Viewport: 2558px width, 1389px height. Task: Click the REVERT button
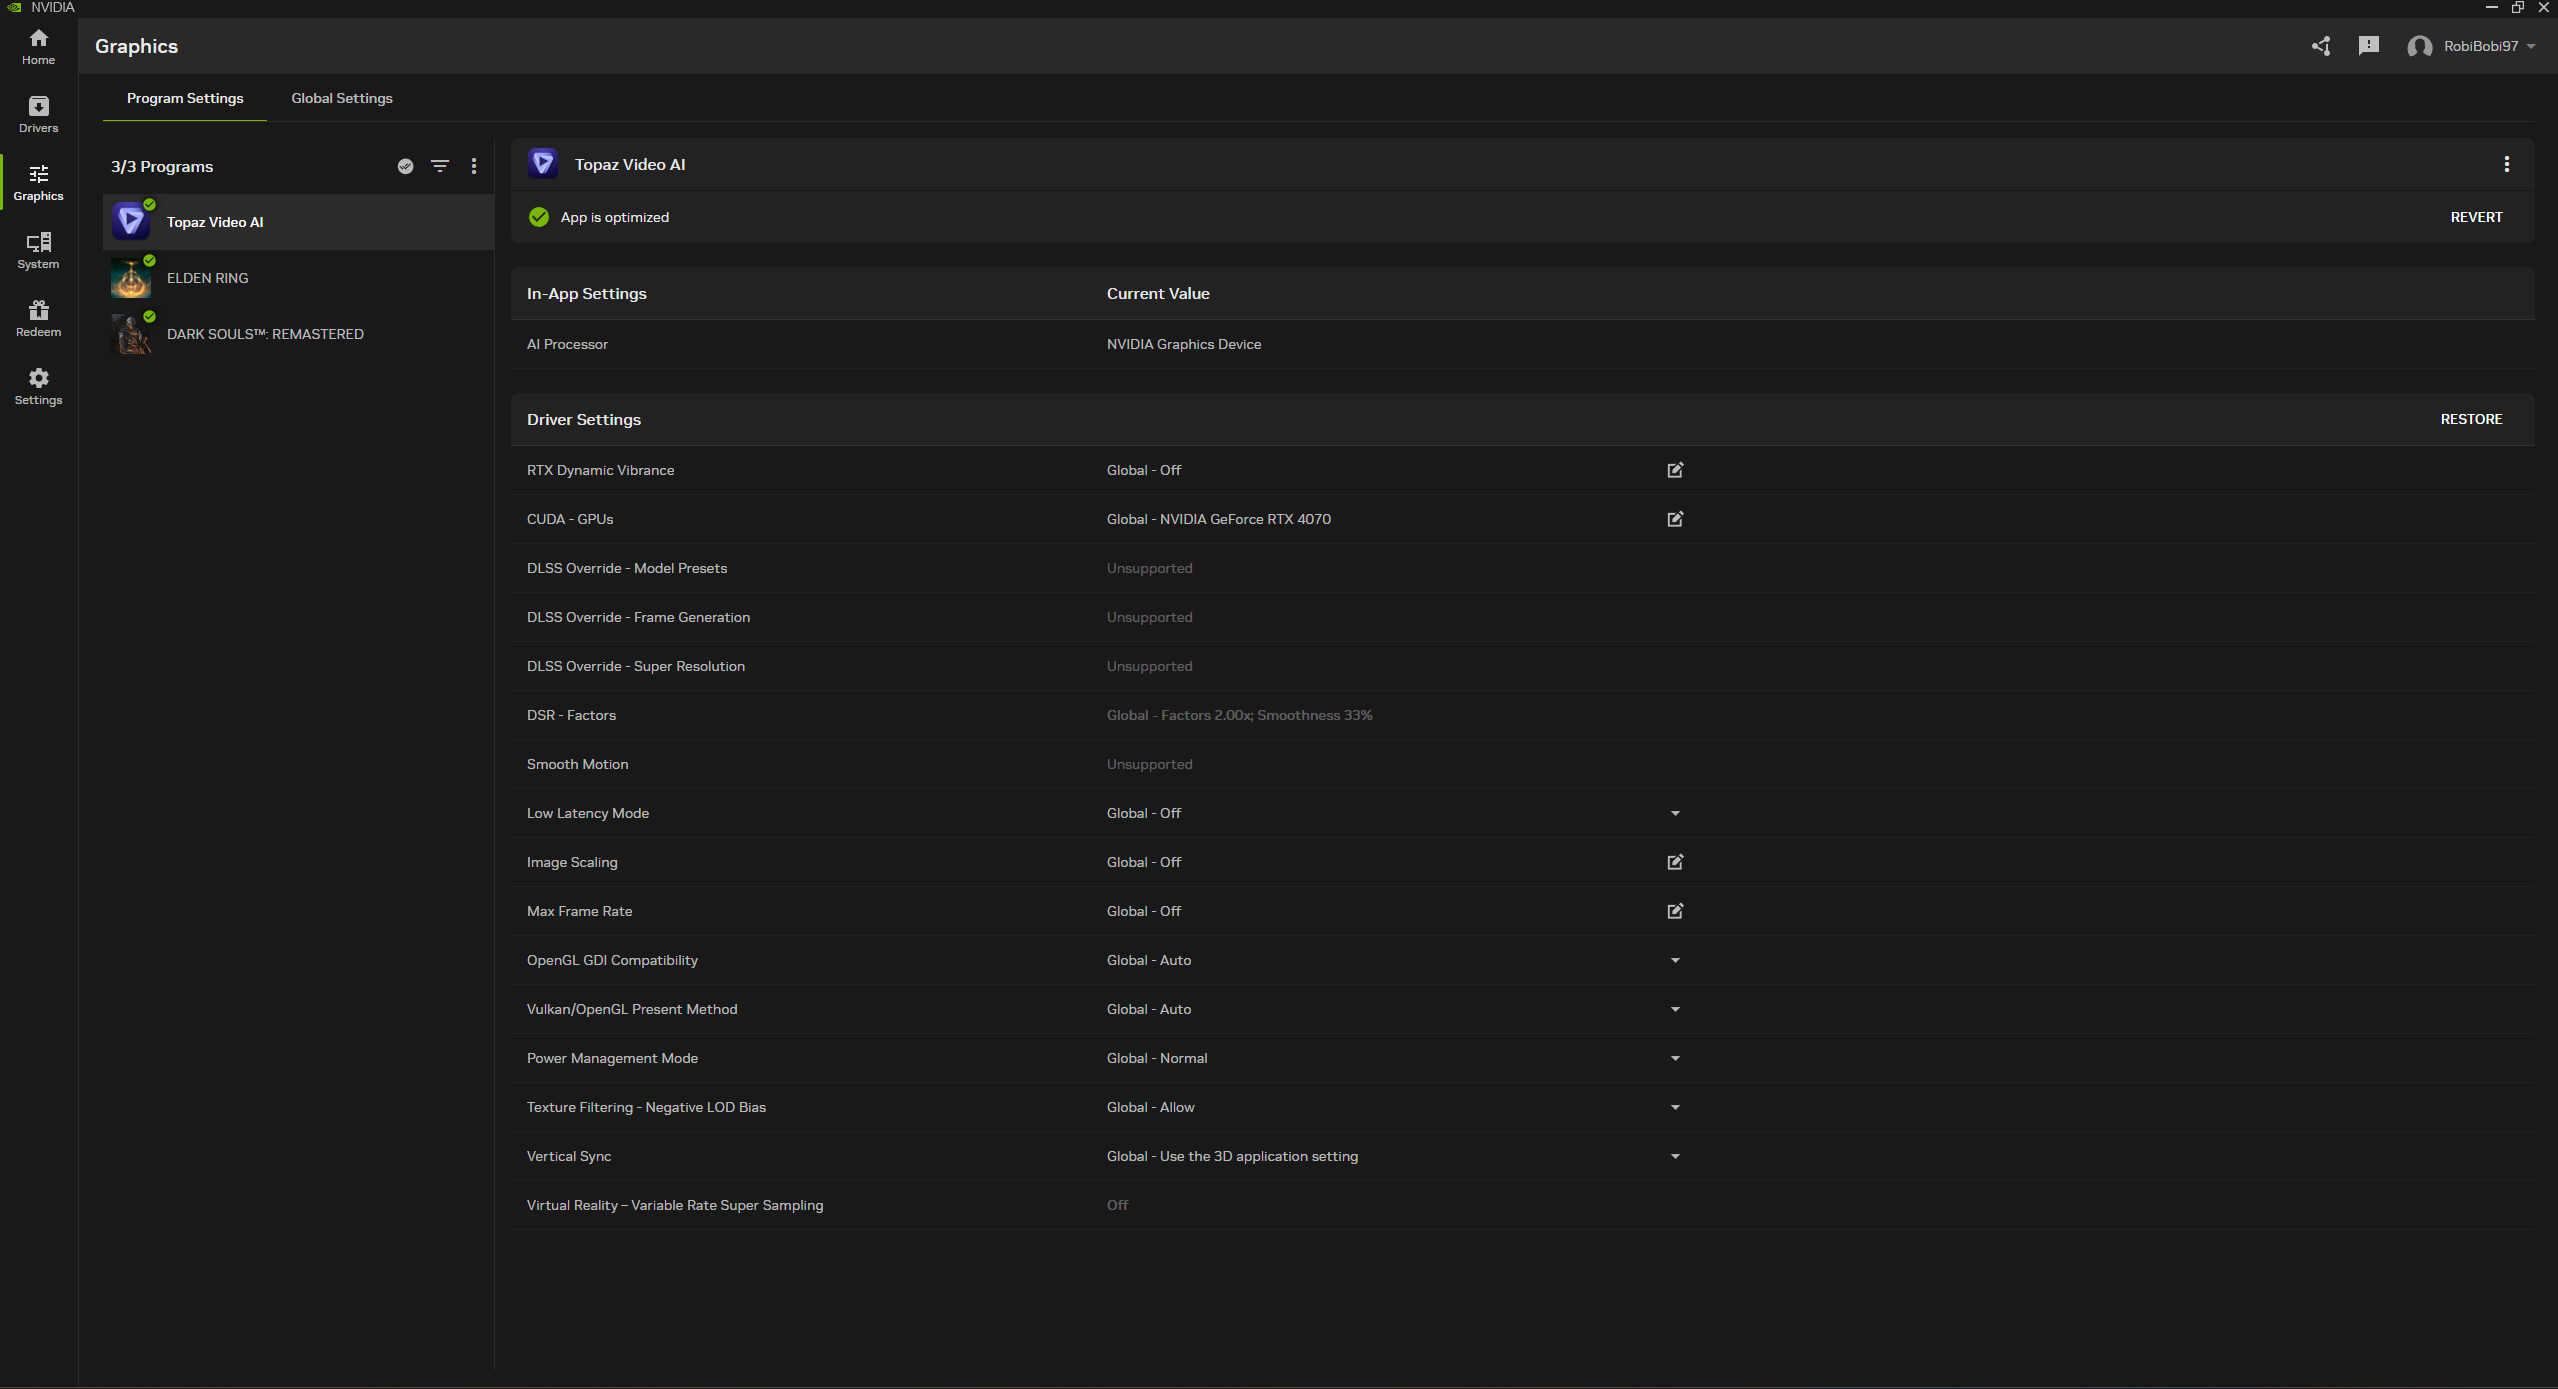pyautogui.click(x=2476, y=217)
